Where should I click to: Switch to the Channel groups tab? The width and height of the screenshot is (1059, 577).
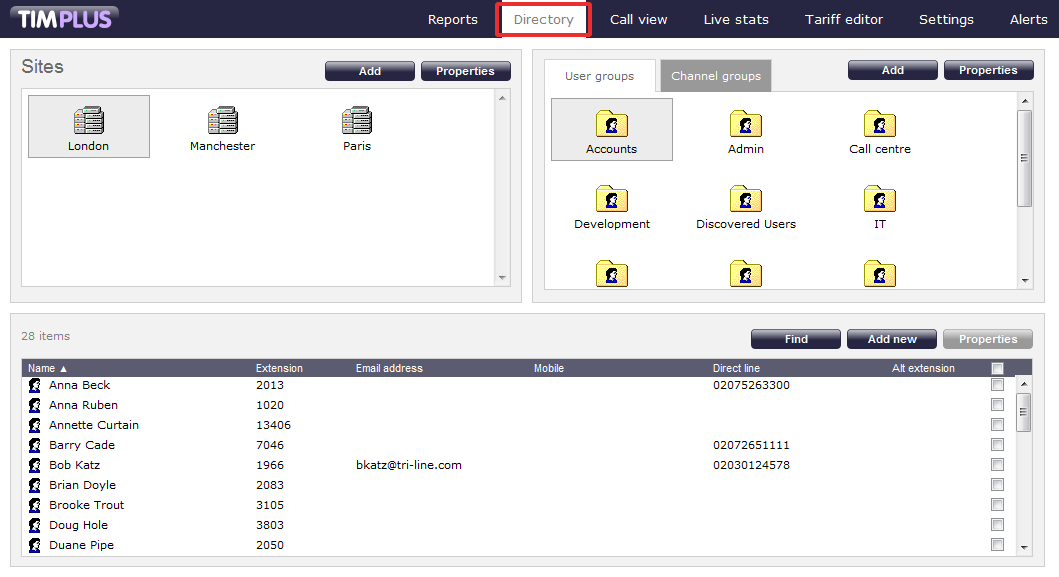[716, 76]
